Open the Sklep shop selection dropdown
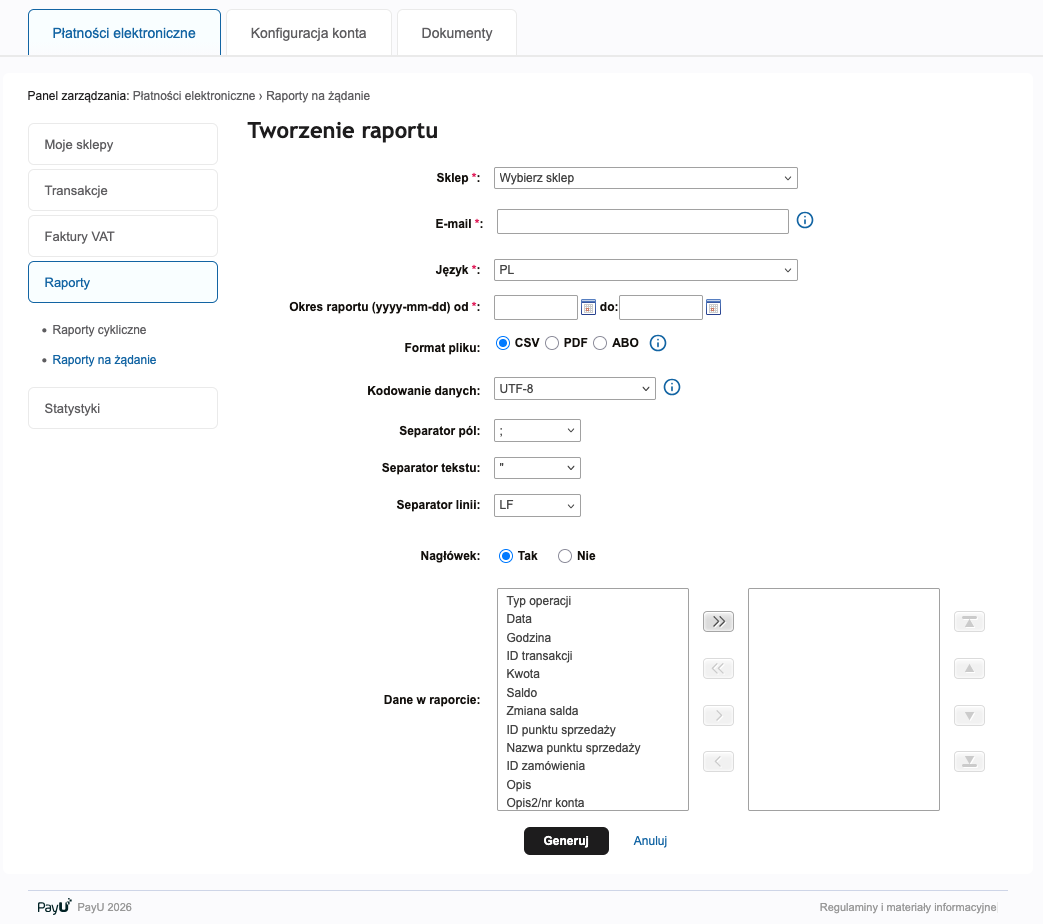Viewport: 1043px width, 924px height. pyautogui.click(x=645, y=178)
